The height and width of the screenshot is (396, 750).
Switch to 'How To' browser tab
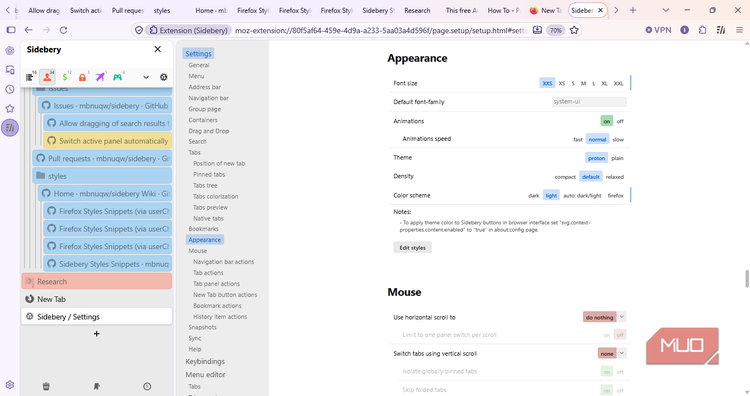tap(504, 10)
